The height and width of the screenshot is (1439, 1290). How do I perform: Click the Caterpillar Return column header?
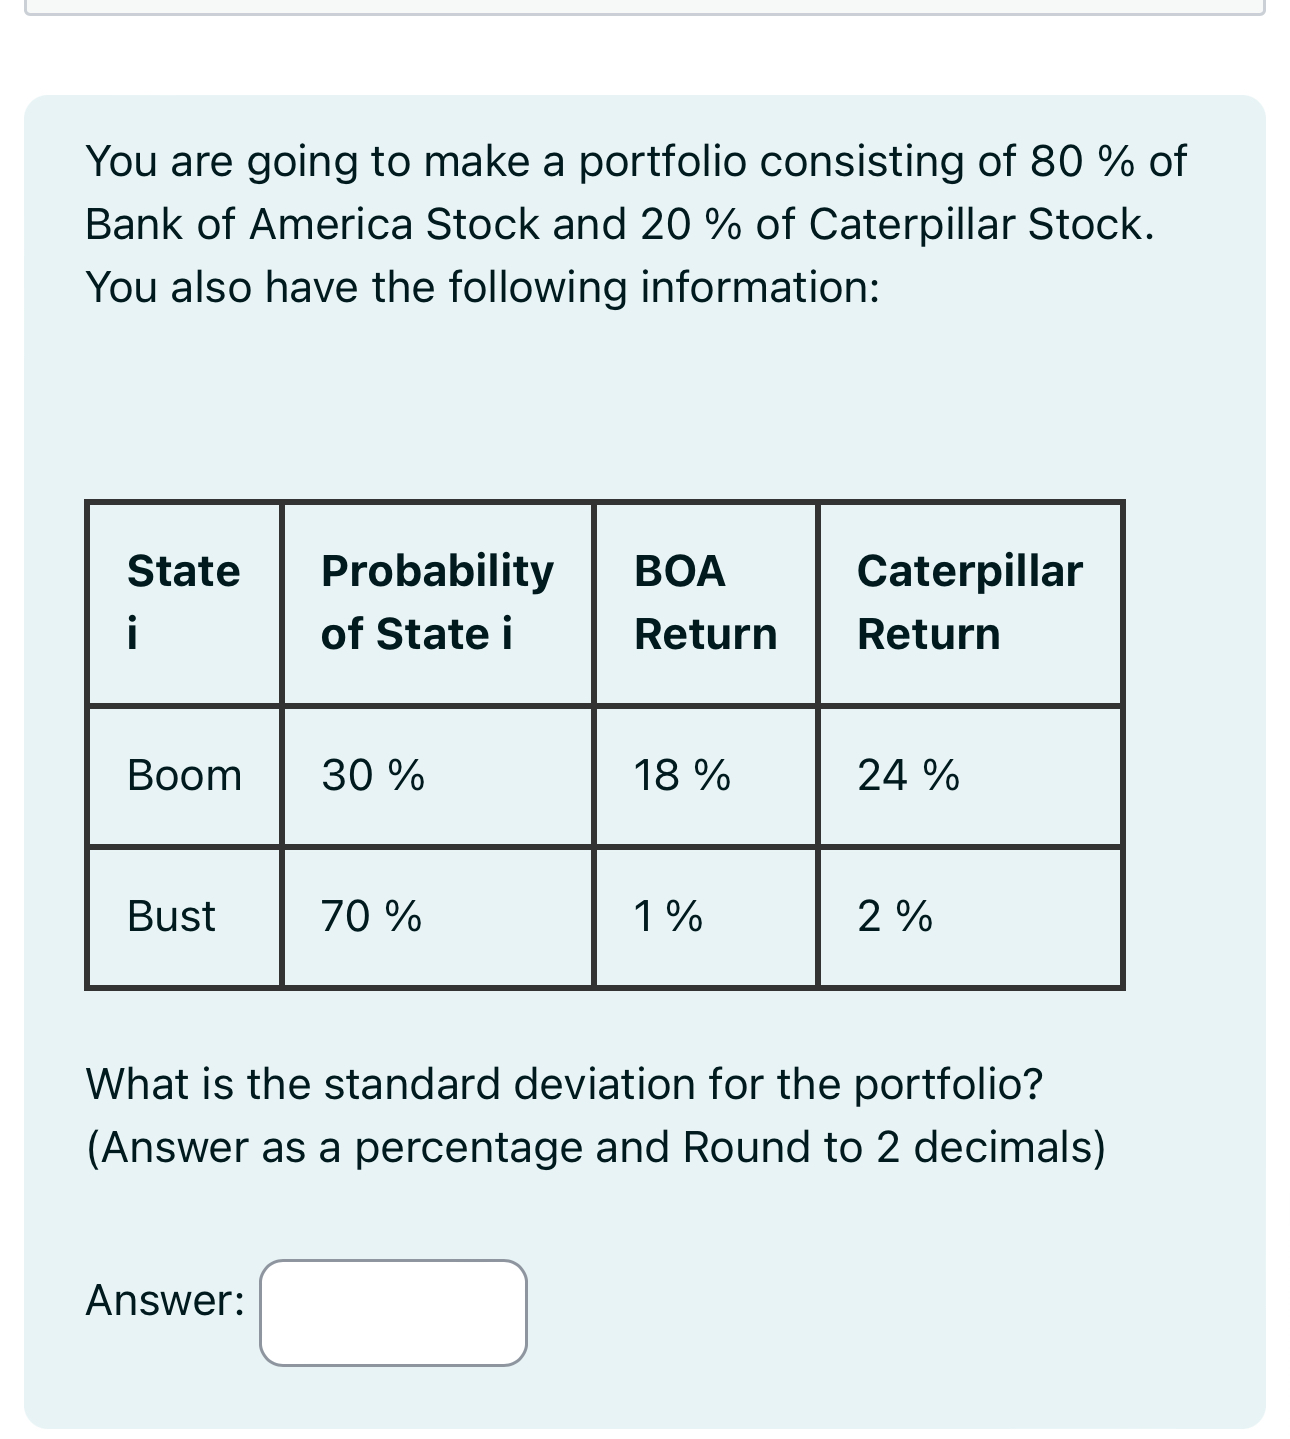pyautogui.click(x=969, y=600)
